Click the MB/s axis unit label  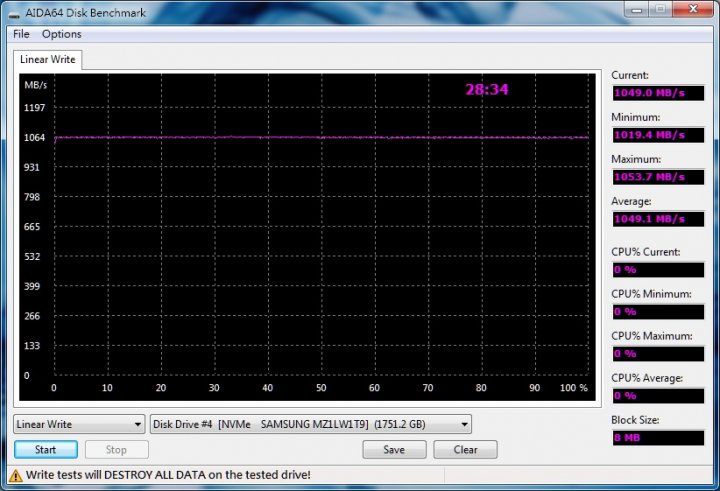(36, 85)
